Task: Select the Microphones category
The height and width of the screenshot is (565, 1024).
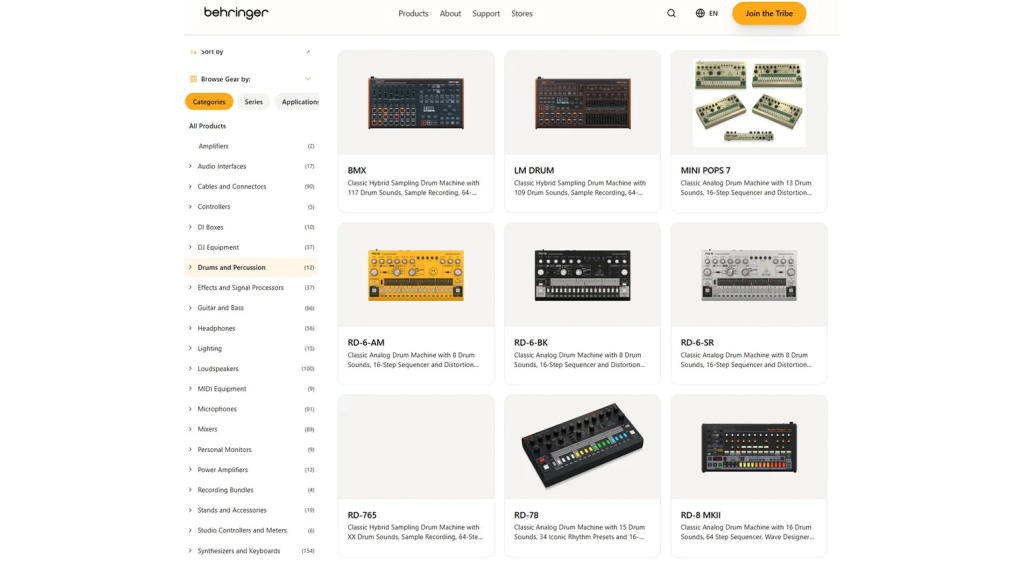Action: point(217,409)
